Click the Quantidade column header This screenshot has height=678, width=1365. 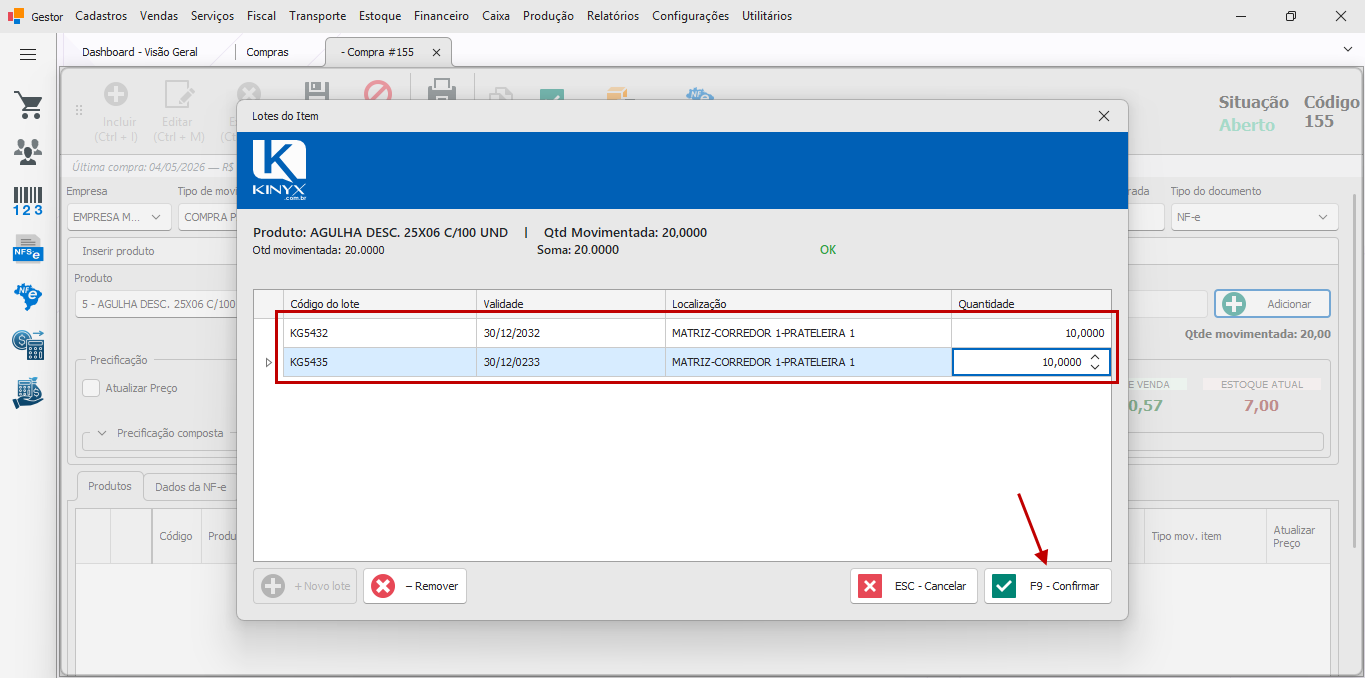[1031, 303]
